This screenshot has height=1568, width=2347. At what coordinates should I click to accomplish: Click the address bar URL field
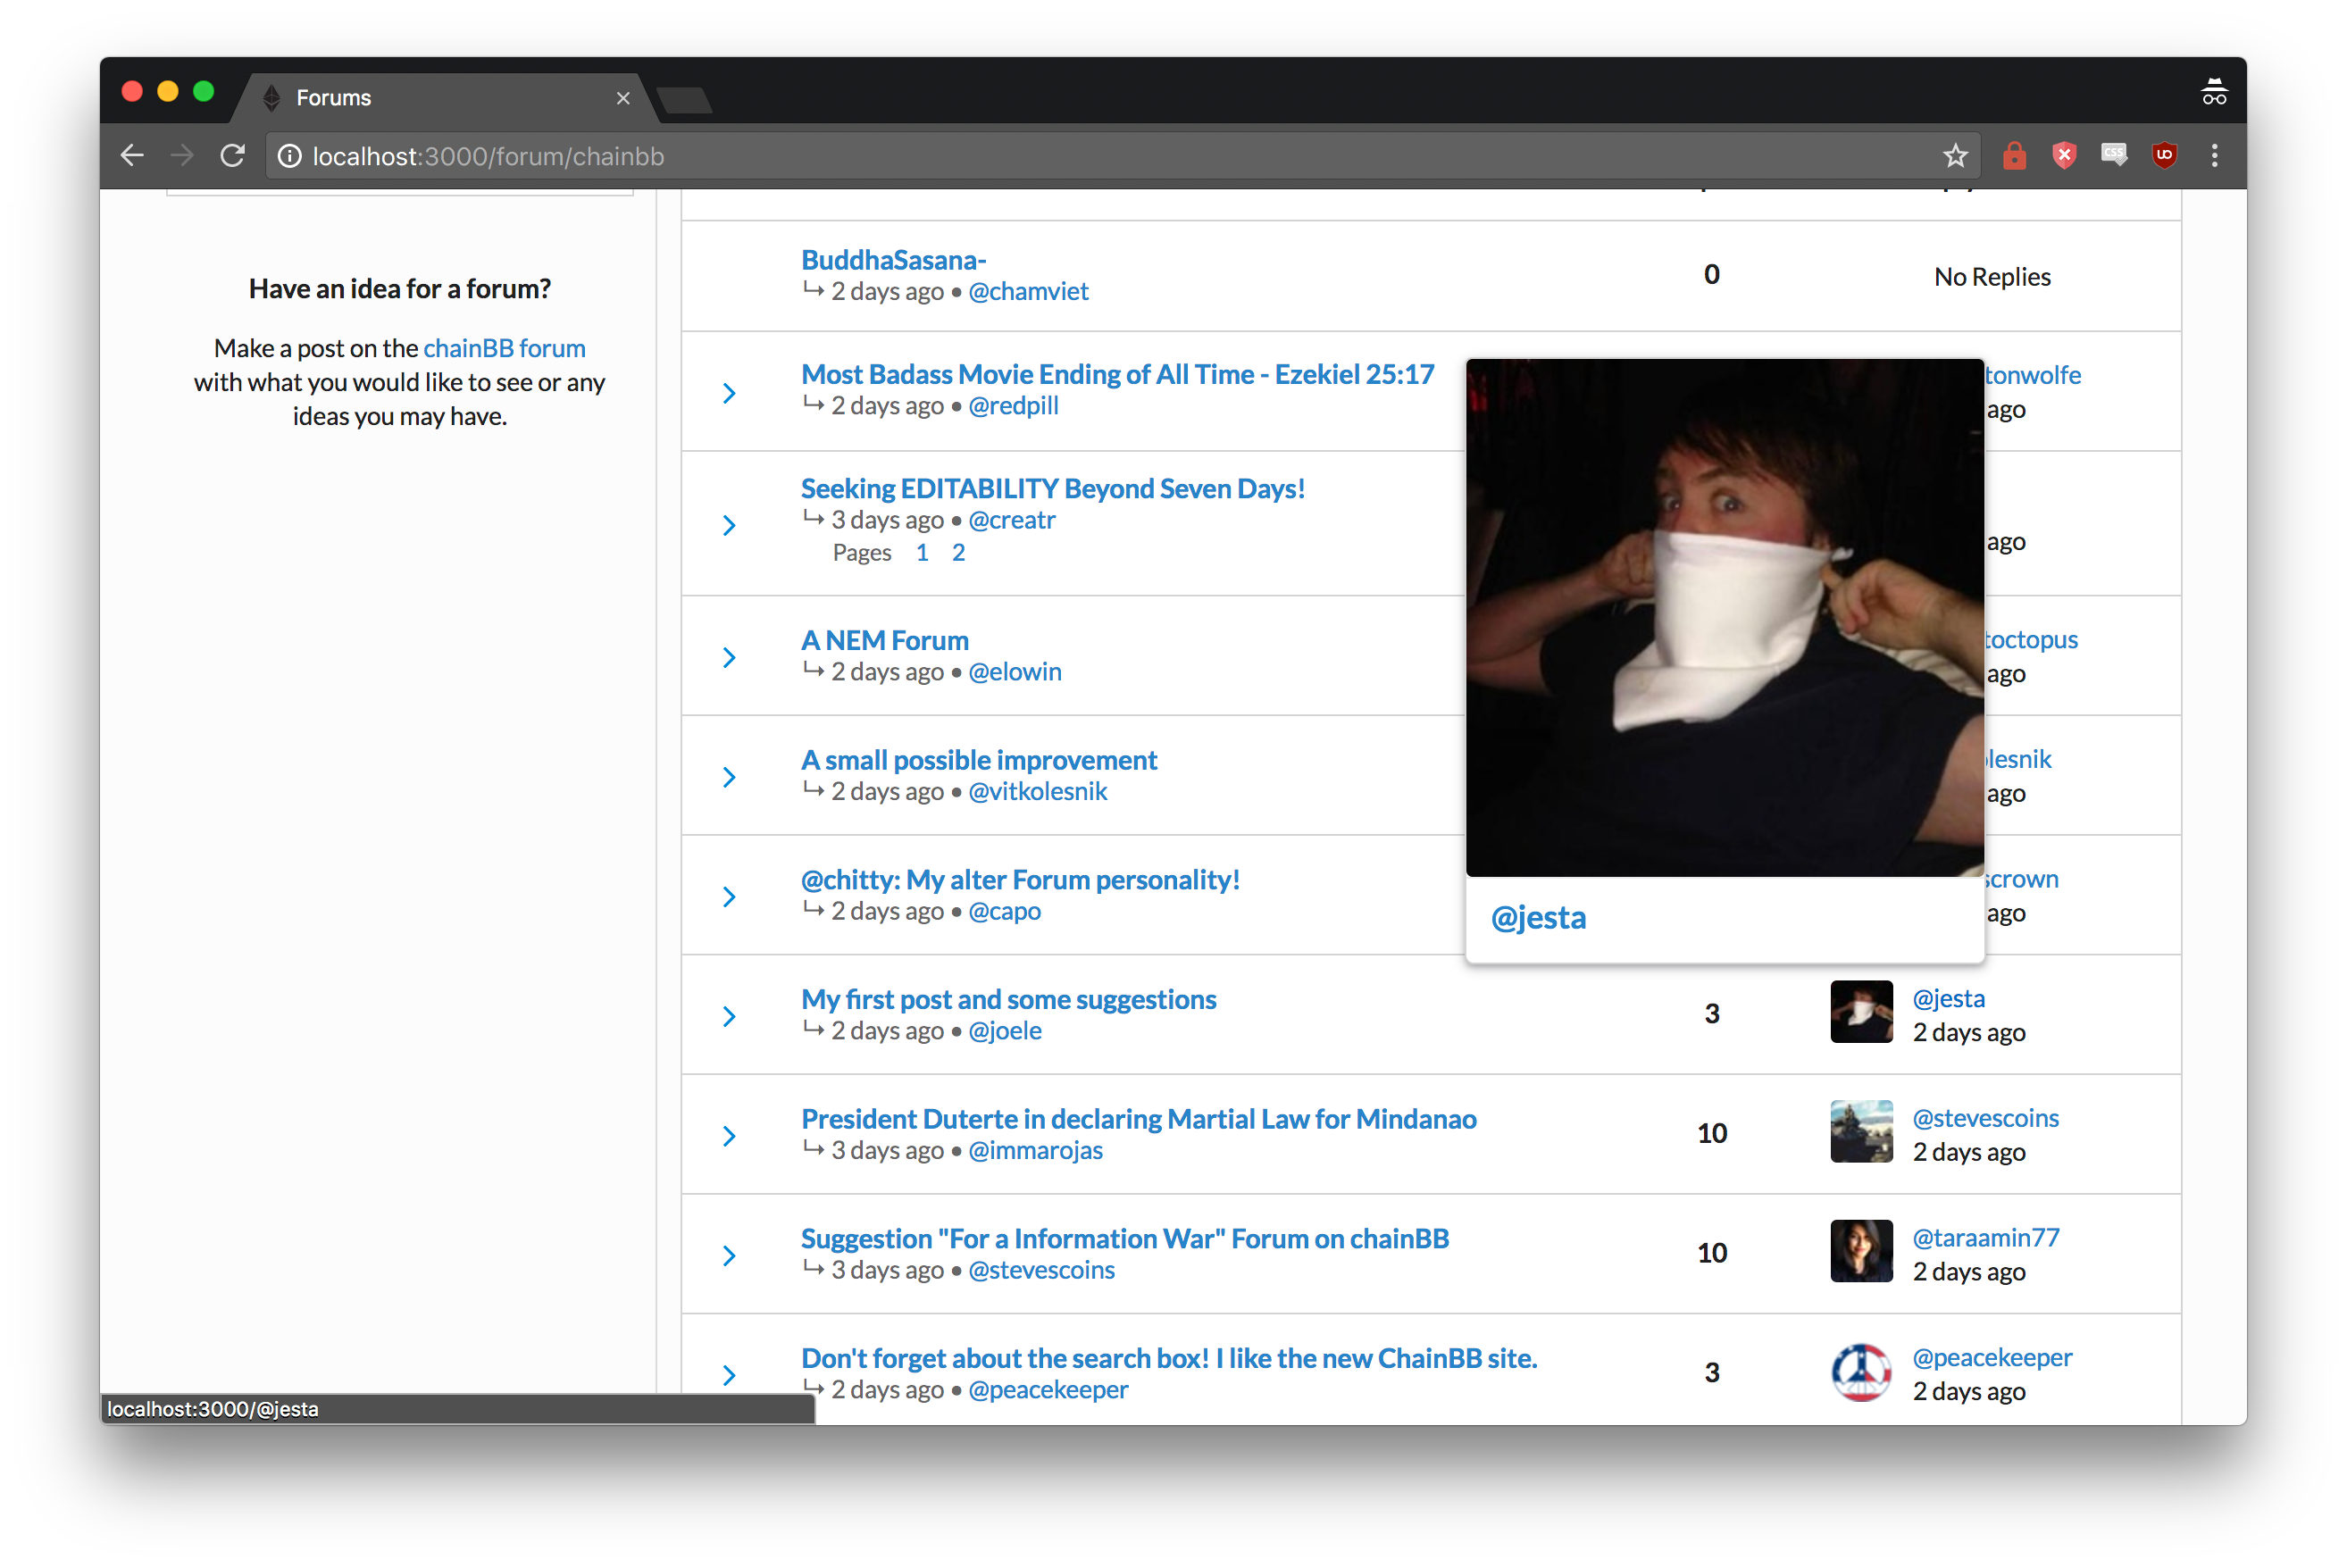point(1120,156)
